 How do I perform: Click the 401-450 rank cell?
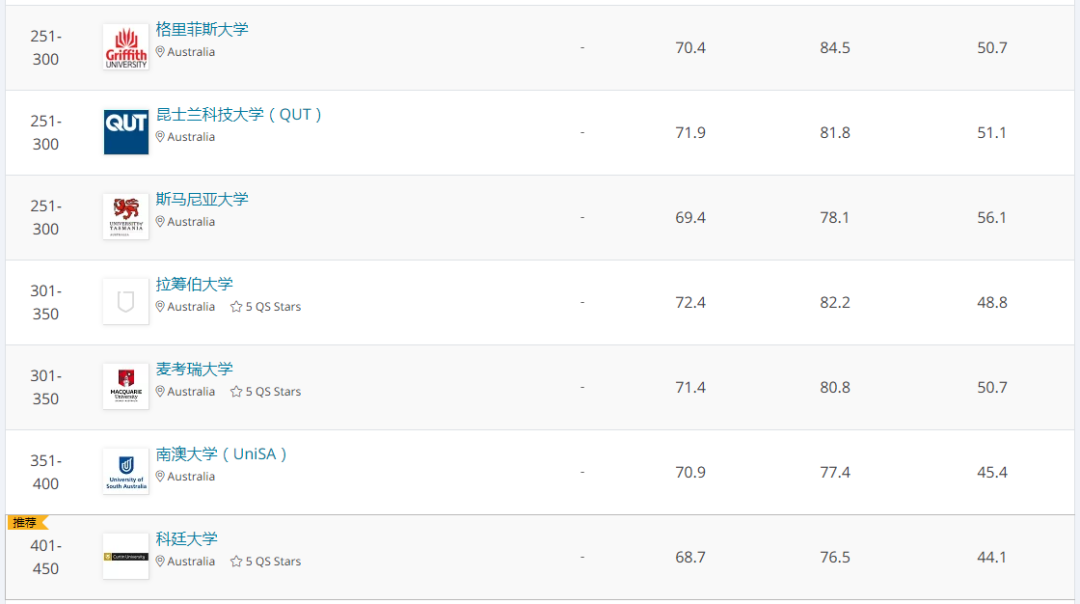[45, 557]
